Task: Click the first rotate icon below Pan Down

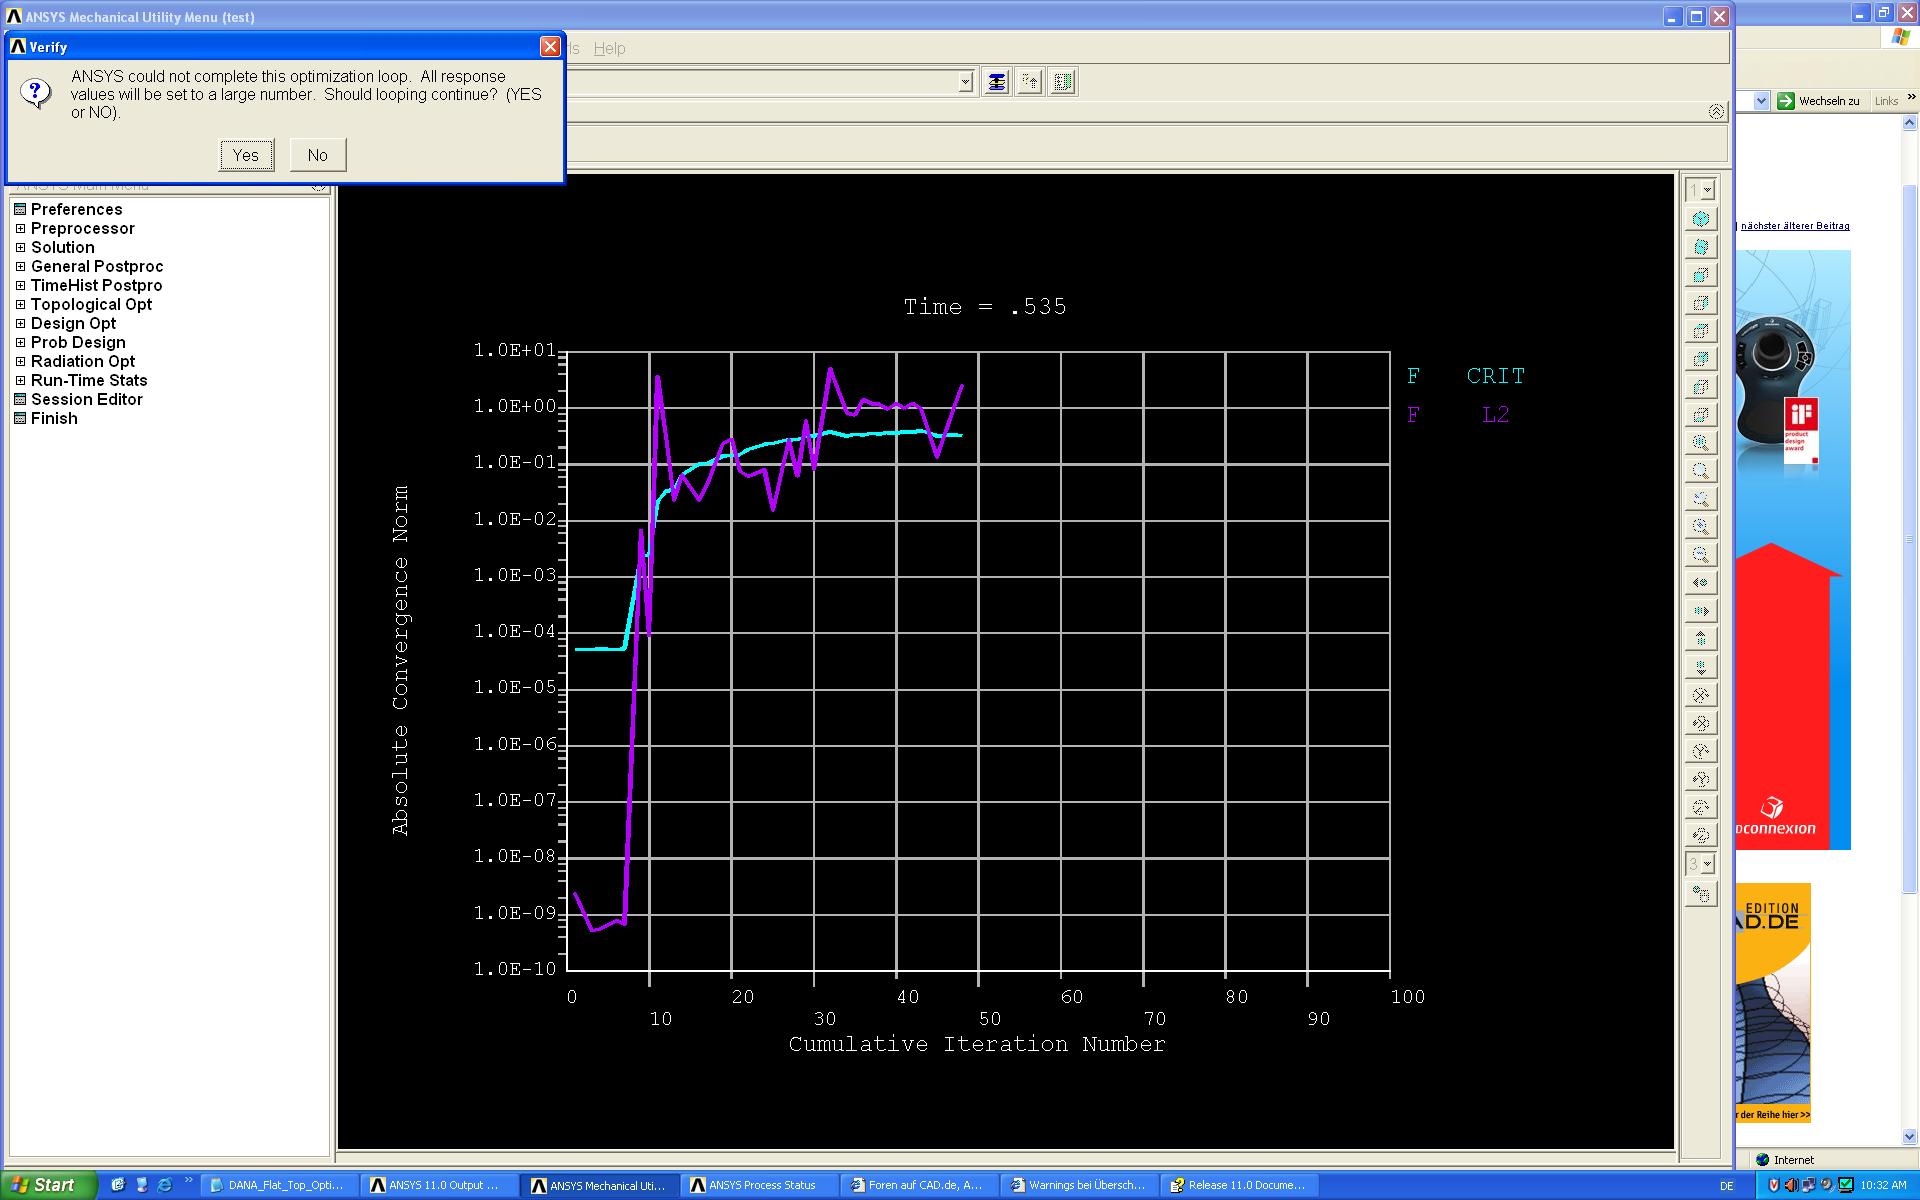Action: point(1700,695)
